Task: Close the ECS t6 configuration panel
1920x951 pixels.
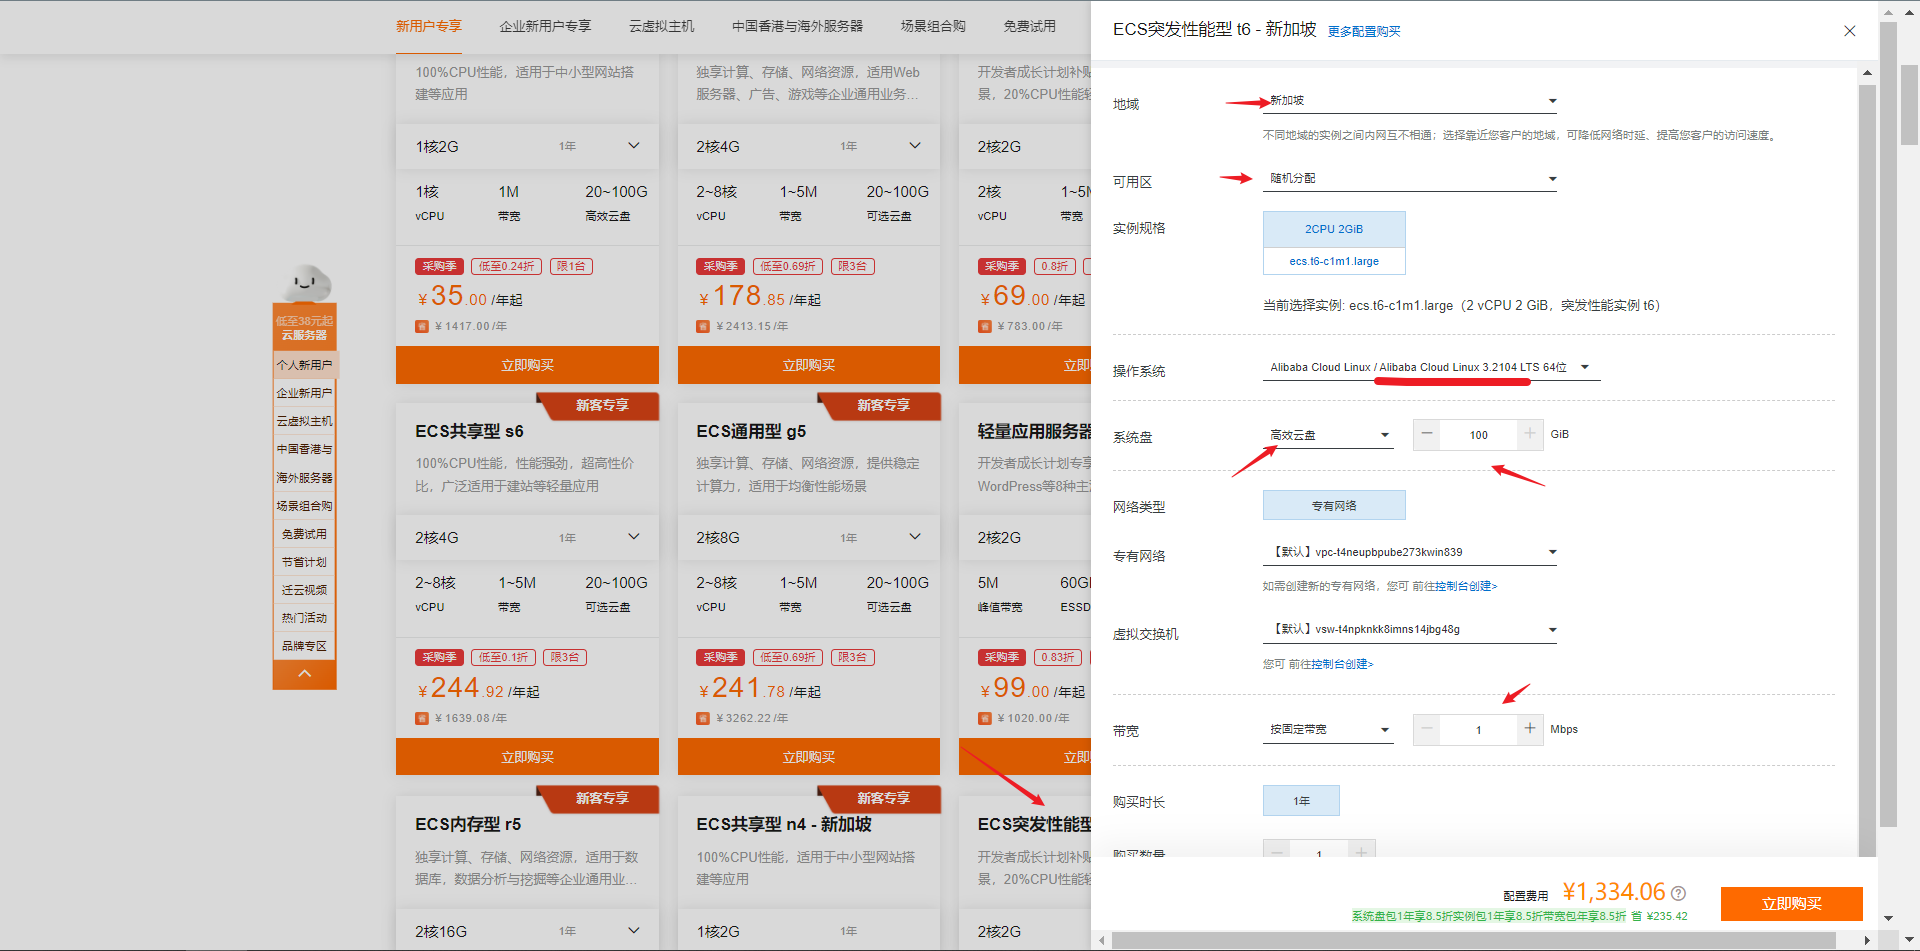Action: click(x=1849, y=31)
